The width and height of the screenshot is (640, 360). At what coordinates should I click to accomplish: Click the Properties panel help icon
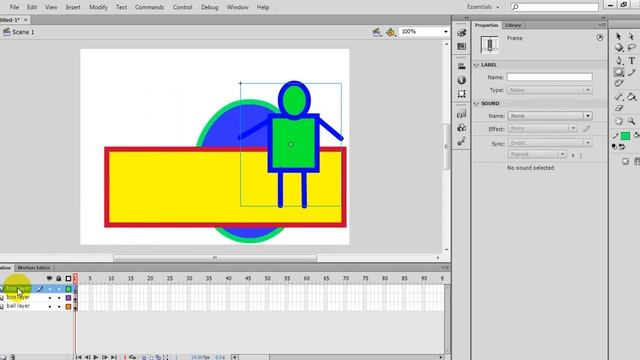tap(600, 38)
